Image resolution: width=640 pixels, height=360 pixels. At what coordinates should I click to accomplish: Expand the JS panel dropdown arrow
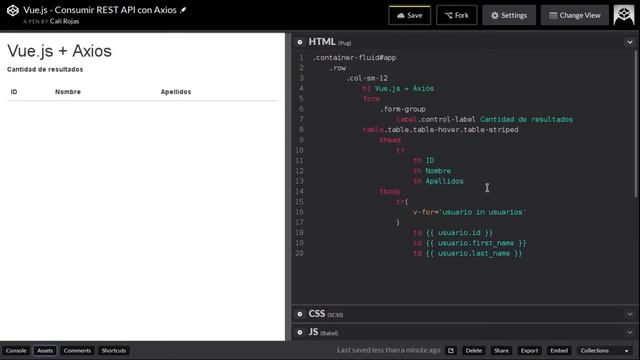click(x=630, y=332)
